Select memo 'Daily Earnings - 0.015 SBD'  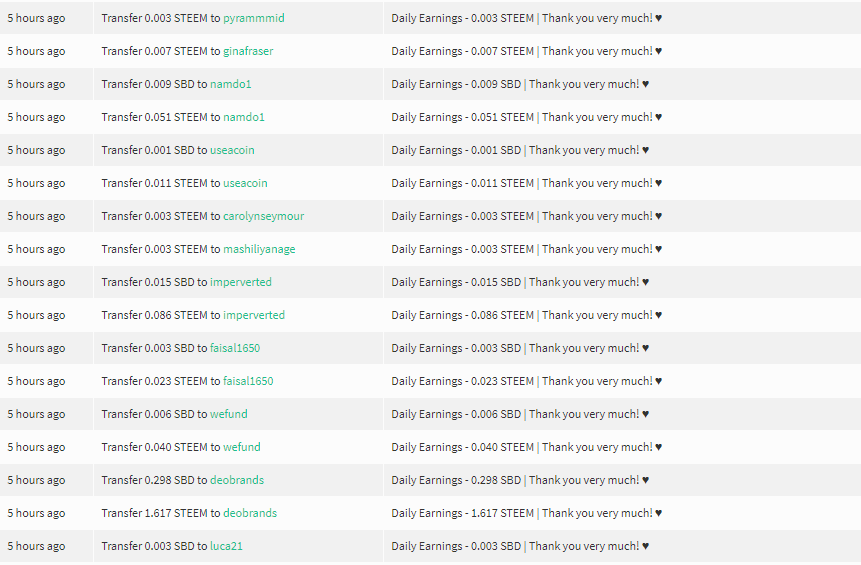point(456,282)
